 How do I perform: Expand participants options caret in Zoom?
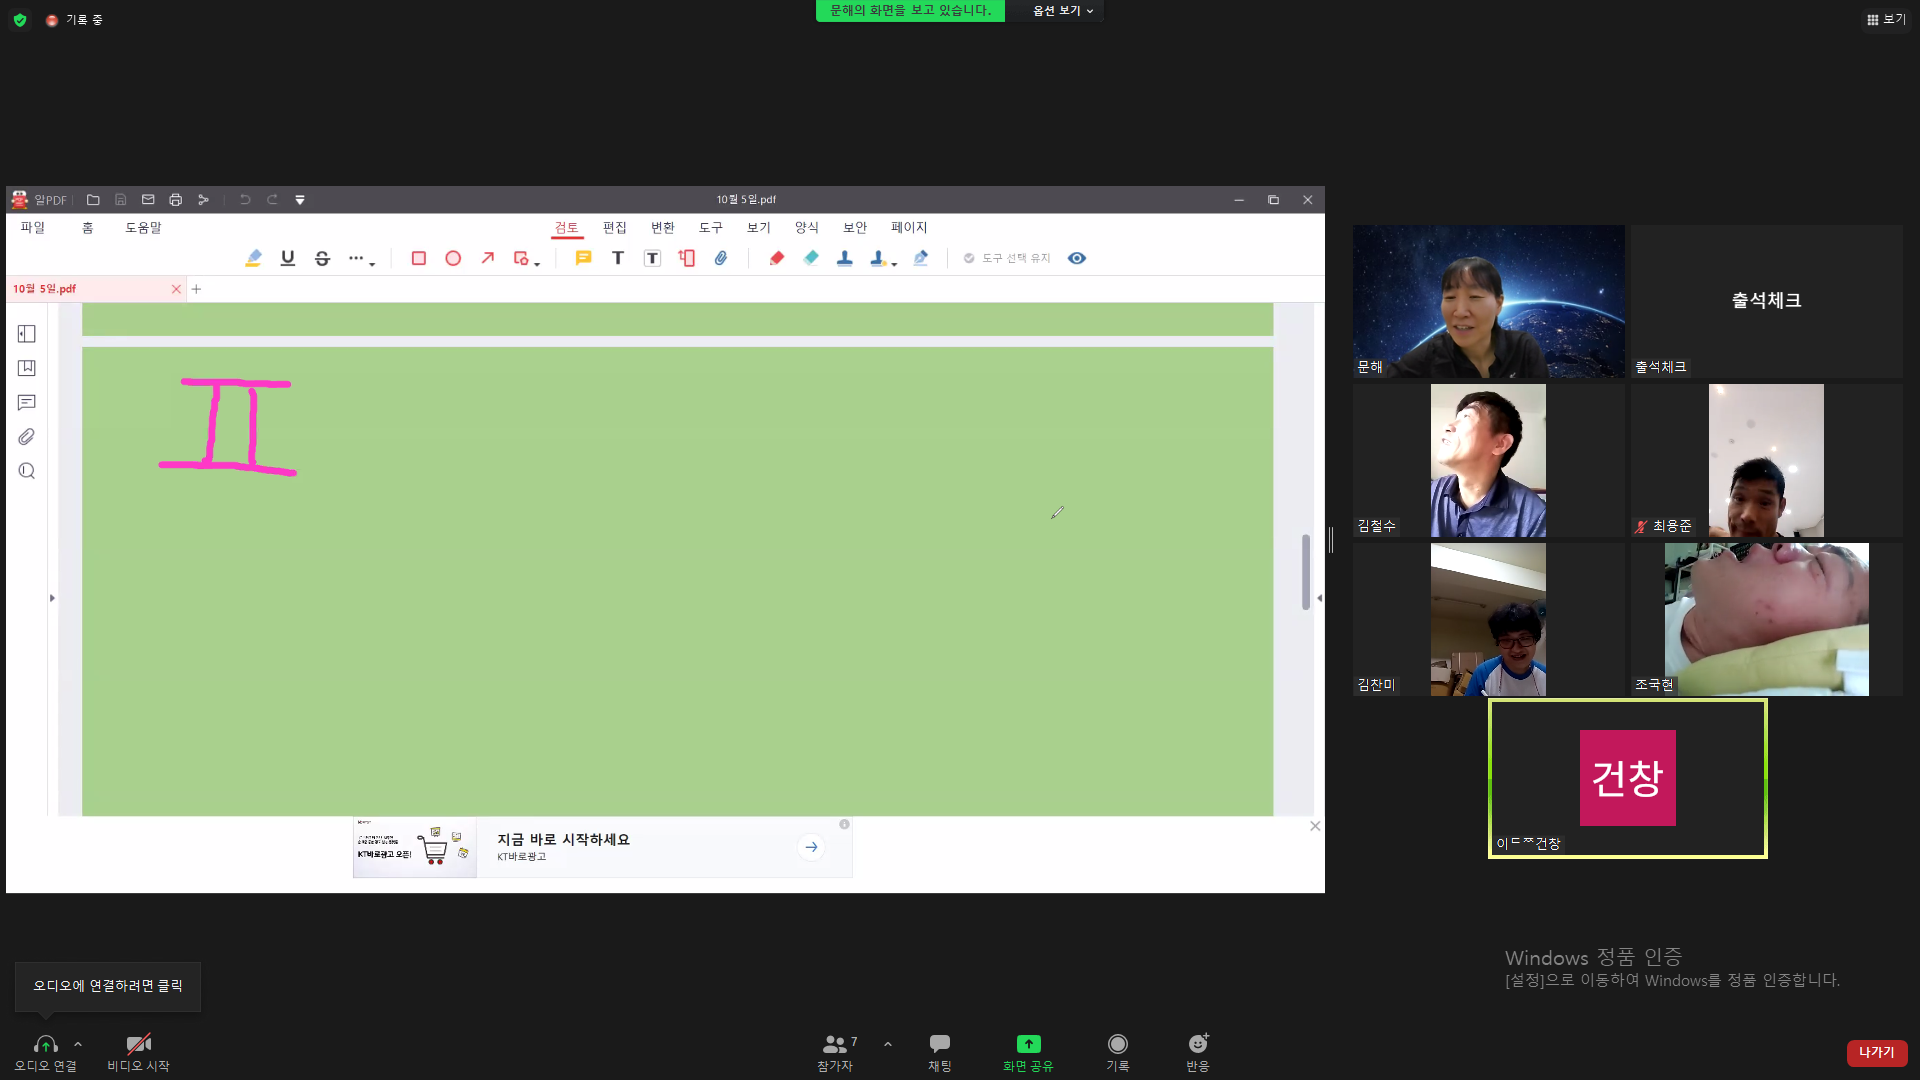point(888,1044)
